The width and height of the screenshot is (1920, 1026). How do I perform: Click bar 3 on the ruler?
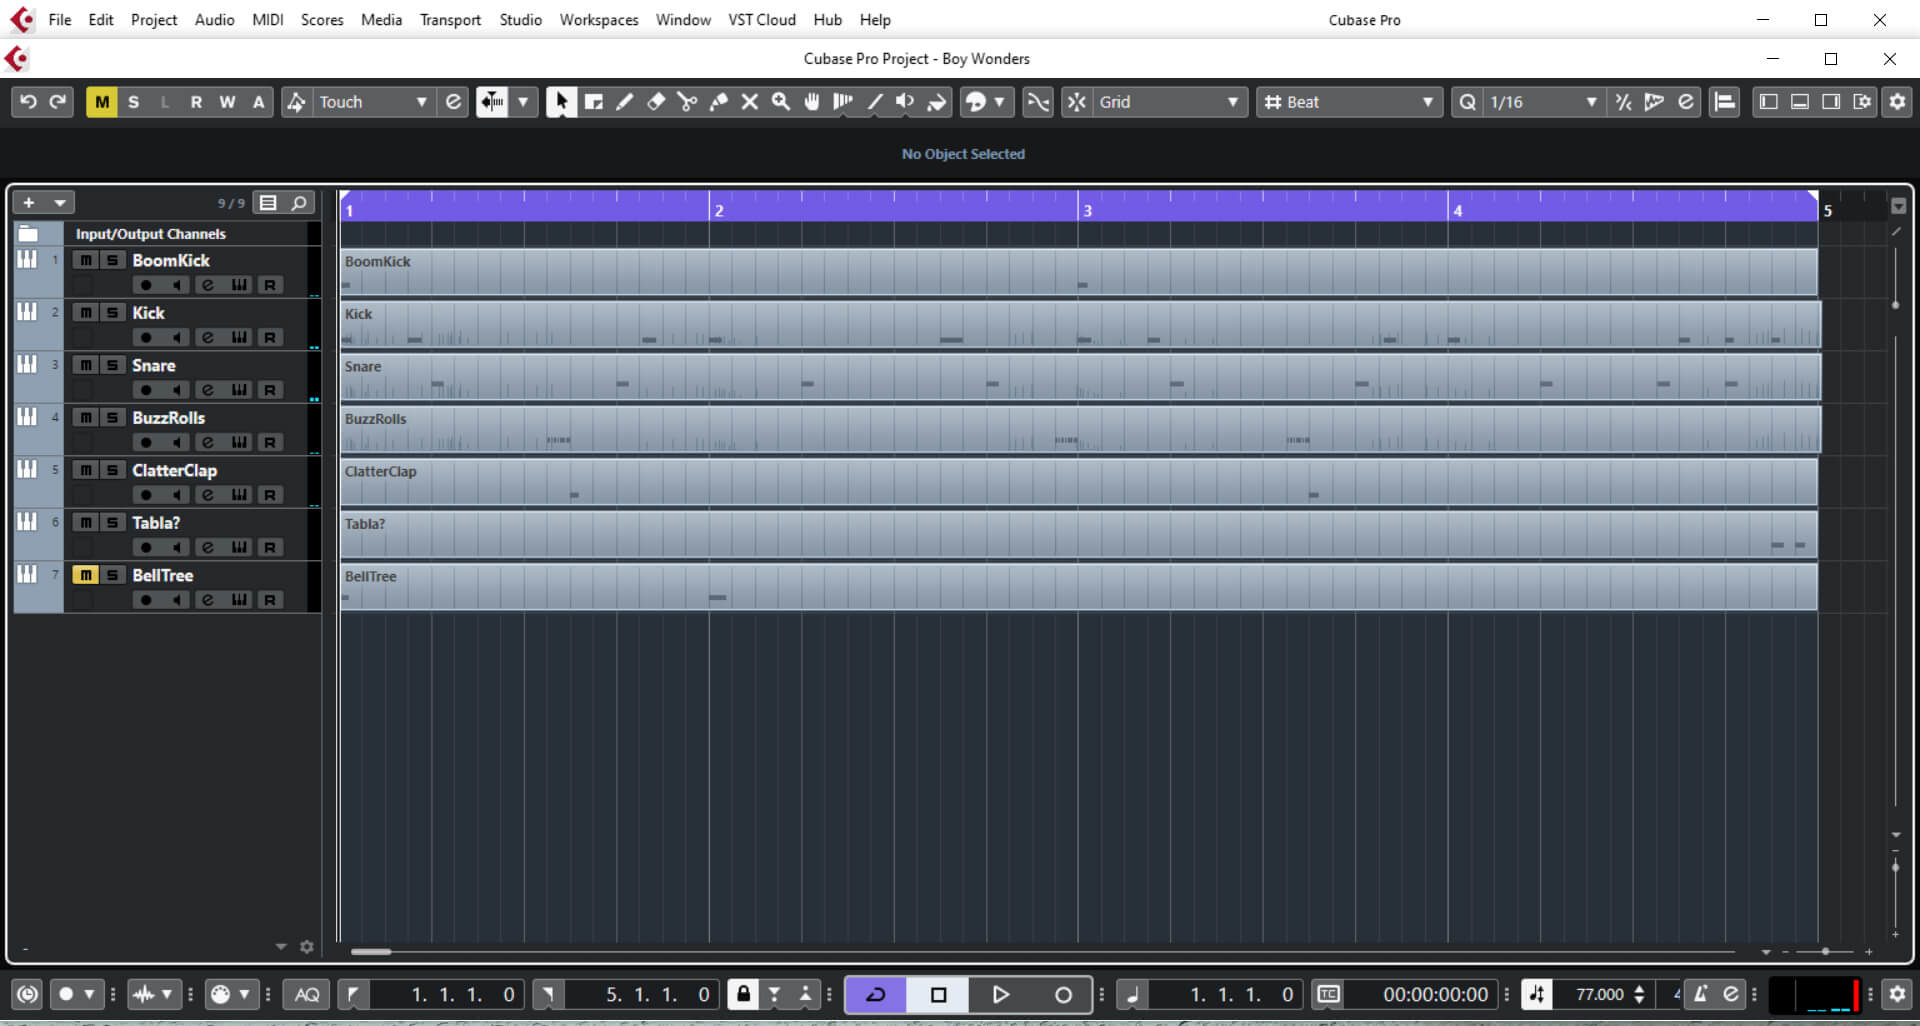pyautogui.click(x=1087, y=211)
